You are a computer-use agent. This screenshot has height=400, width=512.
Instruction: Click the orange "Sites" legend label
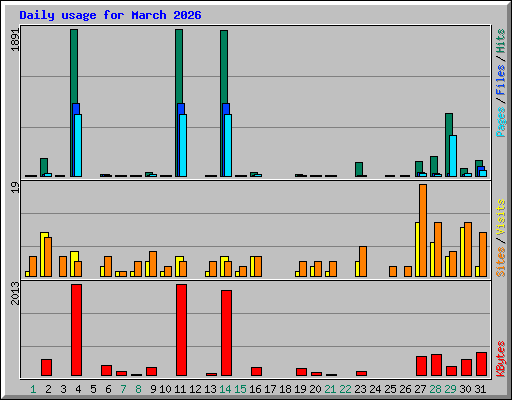click(x=501, y=262)
